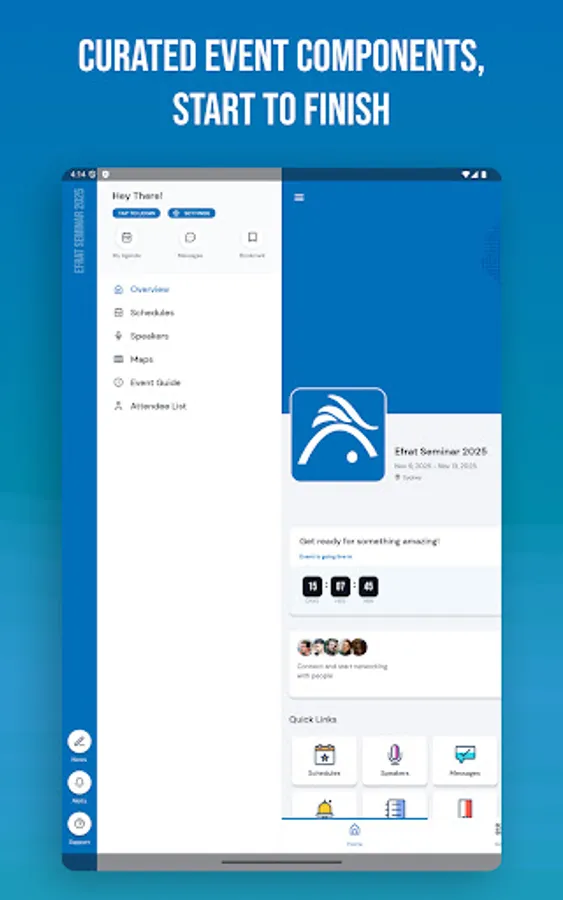This screenshot has height=900, width=563.
Task: Click the countdown days box
Action: point(312,586)
